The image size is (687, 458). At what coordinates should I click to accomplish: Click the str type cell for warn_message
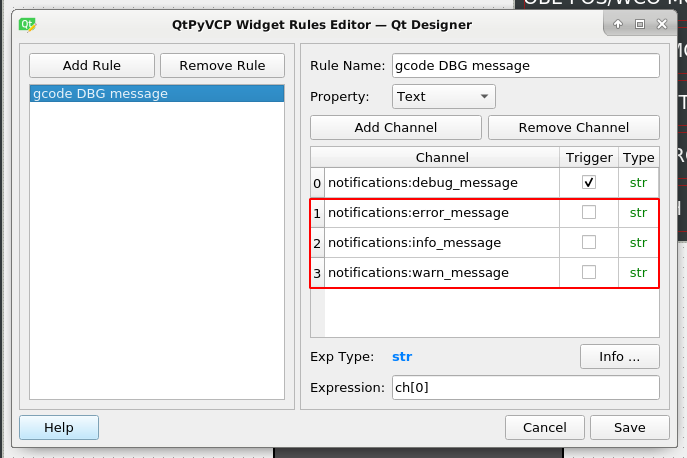pyautogui.click(x=638, y=273)
